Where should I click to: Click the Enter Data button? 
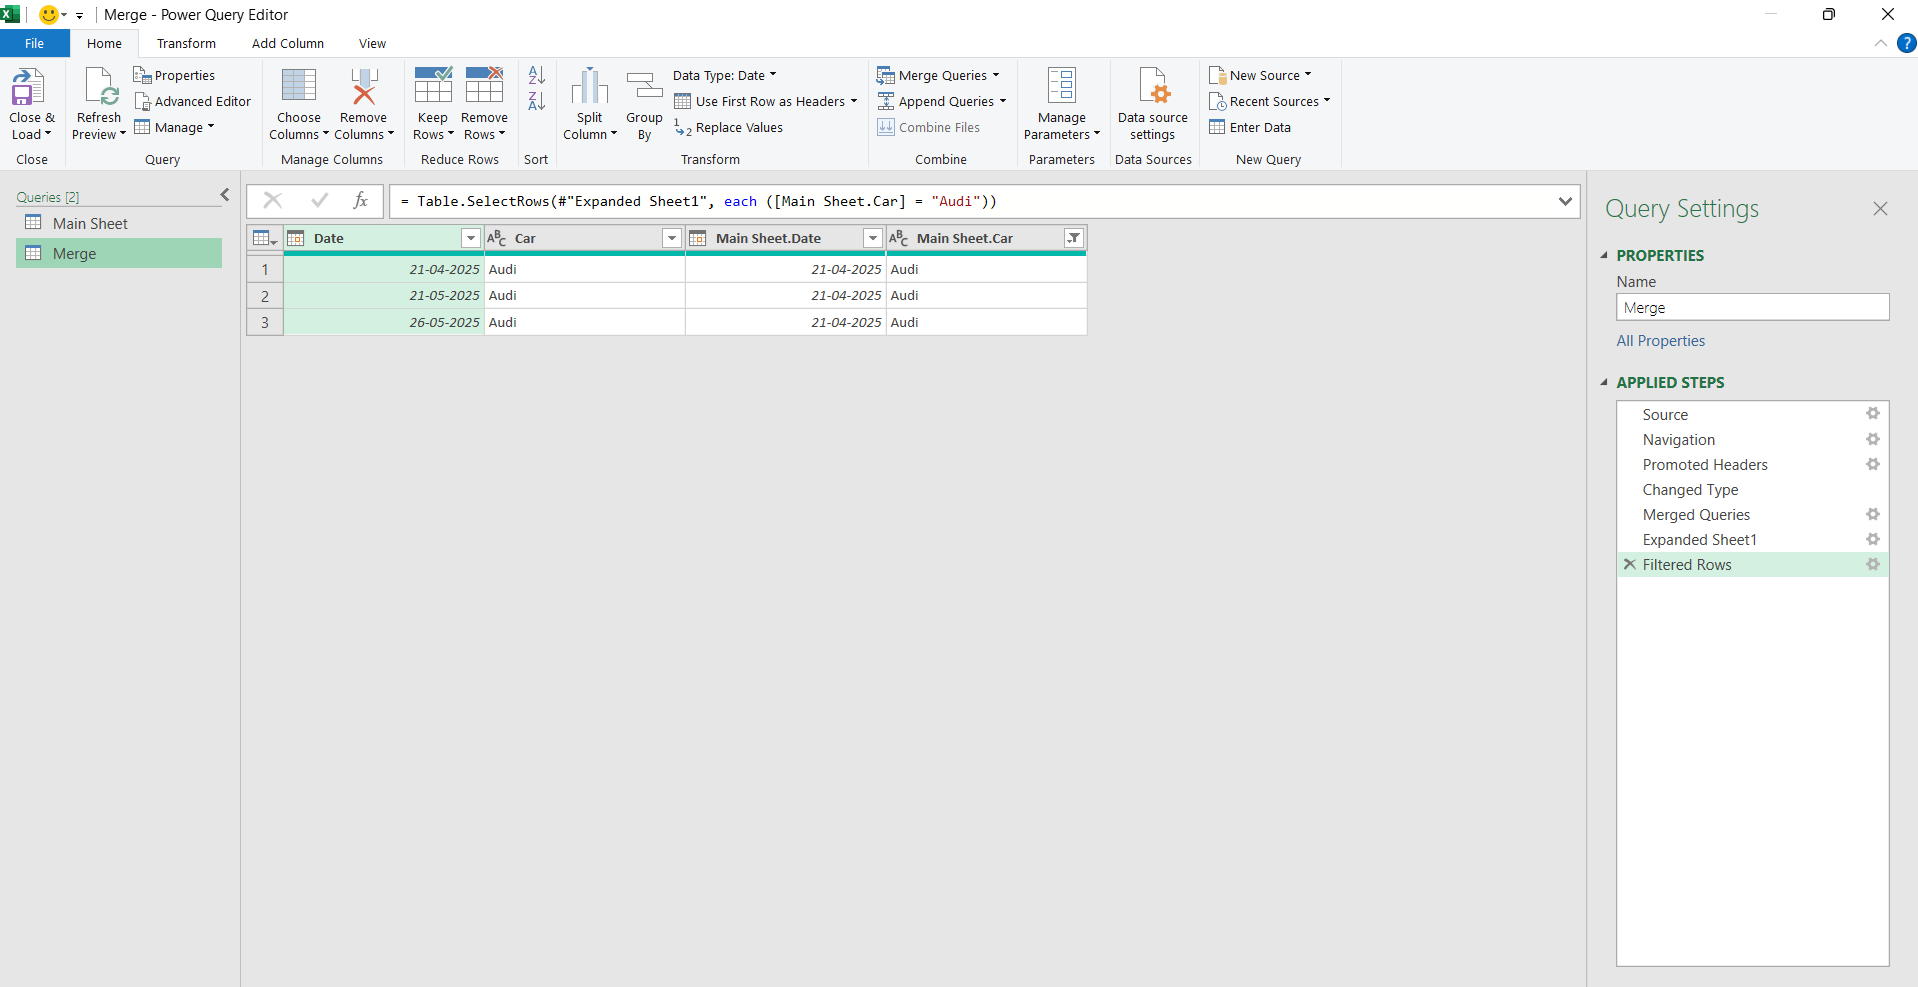tap(1250, 127)
